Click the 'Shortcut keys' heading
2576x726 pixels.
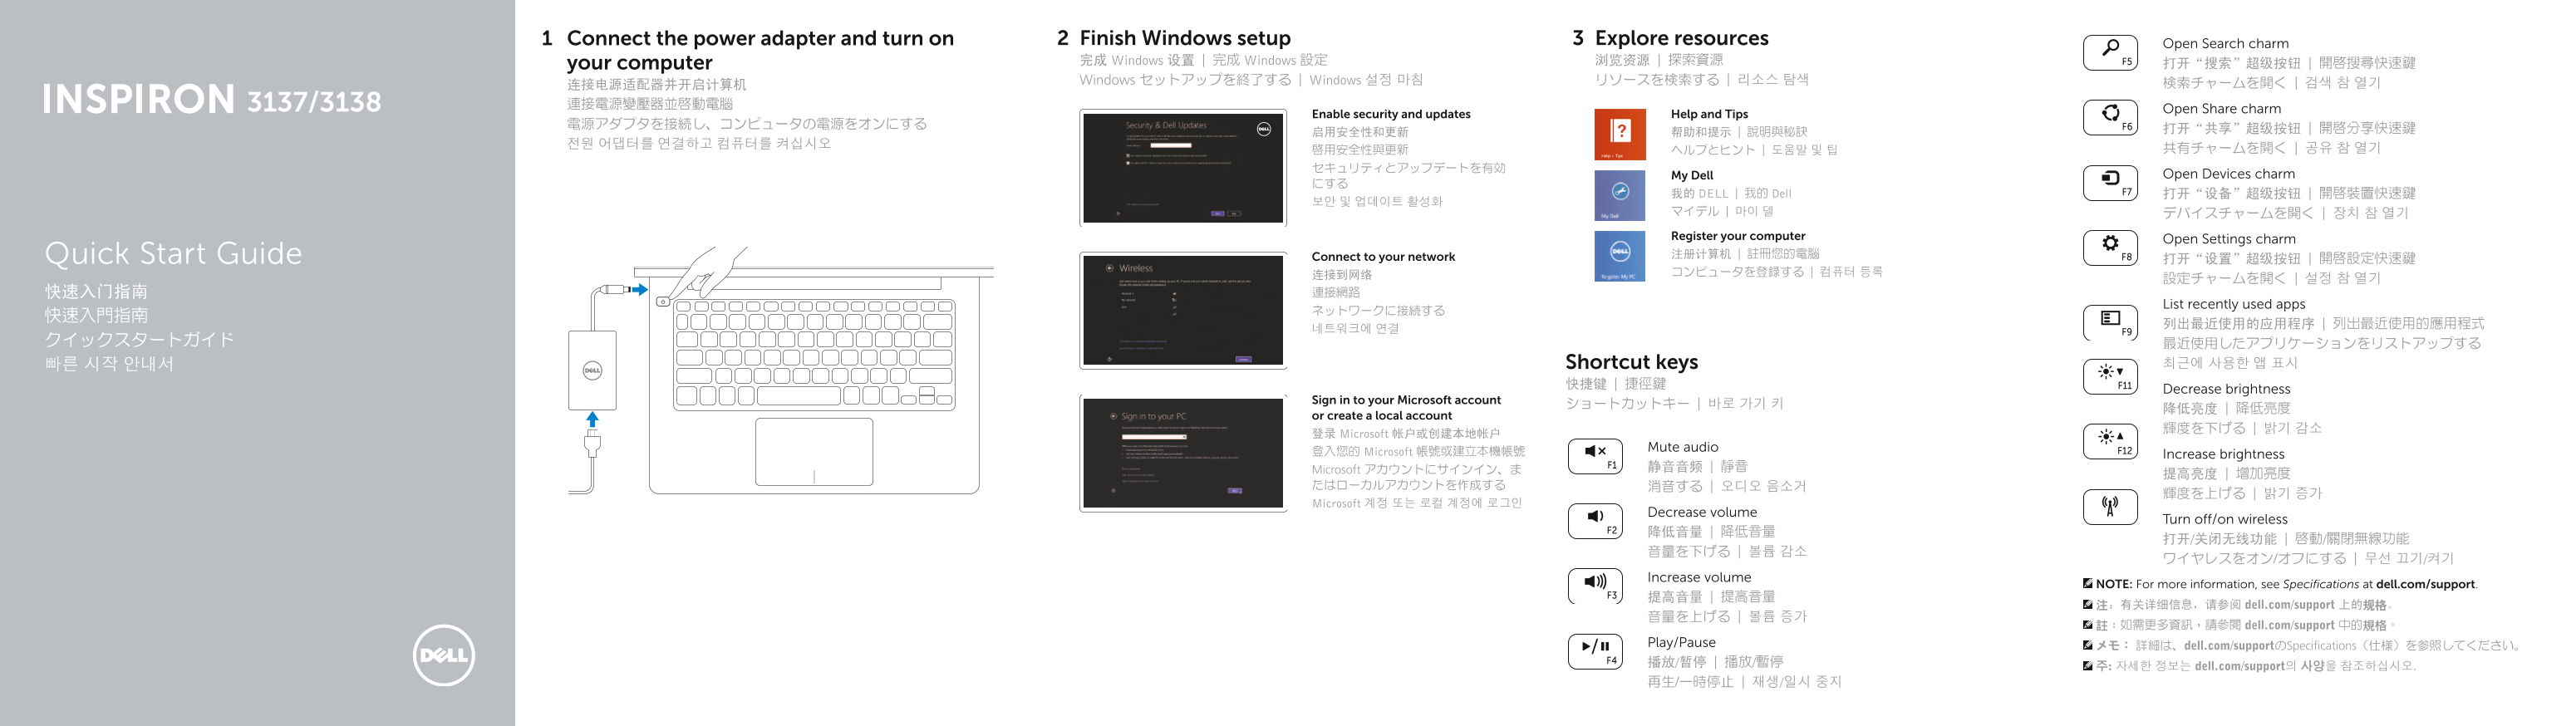coord(1631,362)
